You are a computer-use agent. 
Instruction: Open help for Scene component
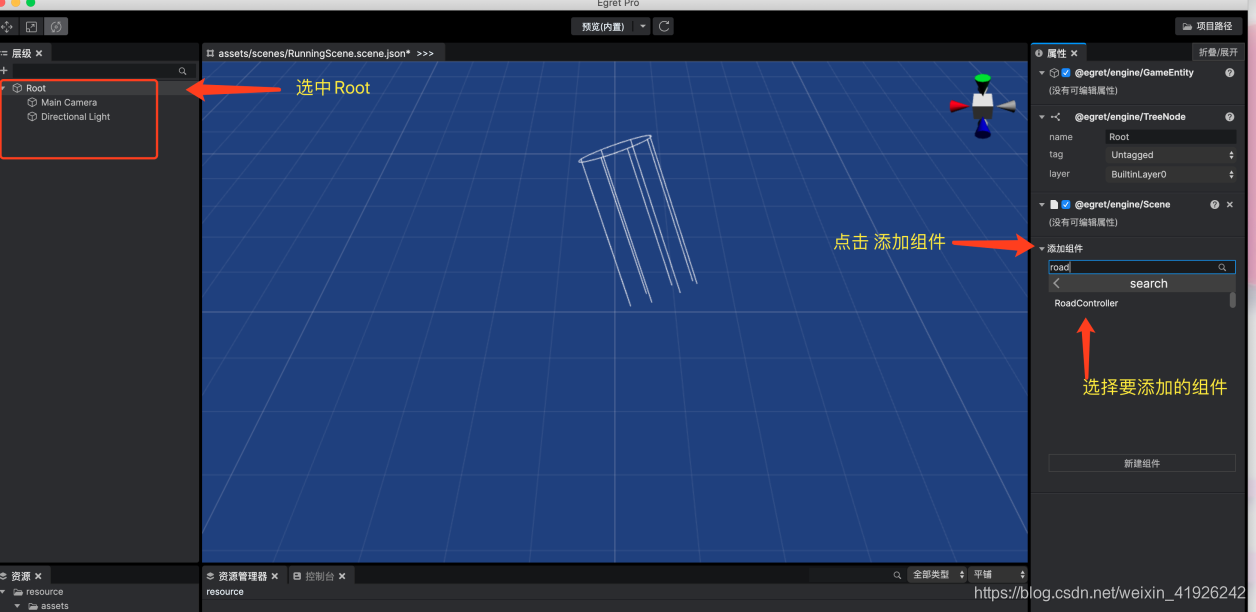pyautogui.click(x=1215, y=204)
